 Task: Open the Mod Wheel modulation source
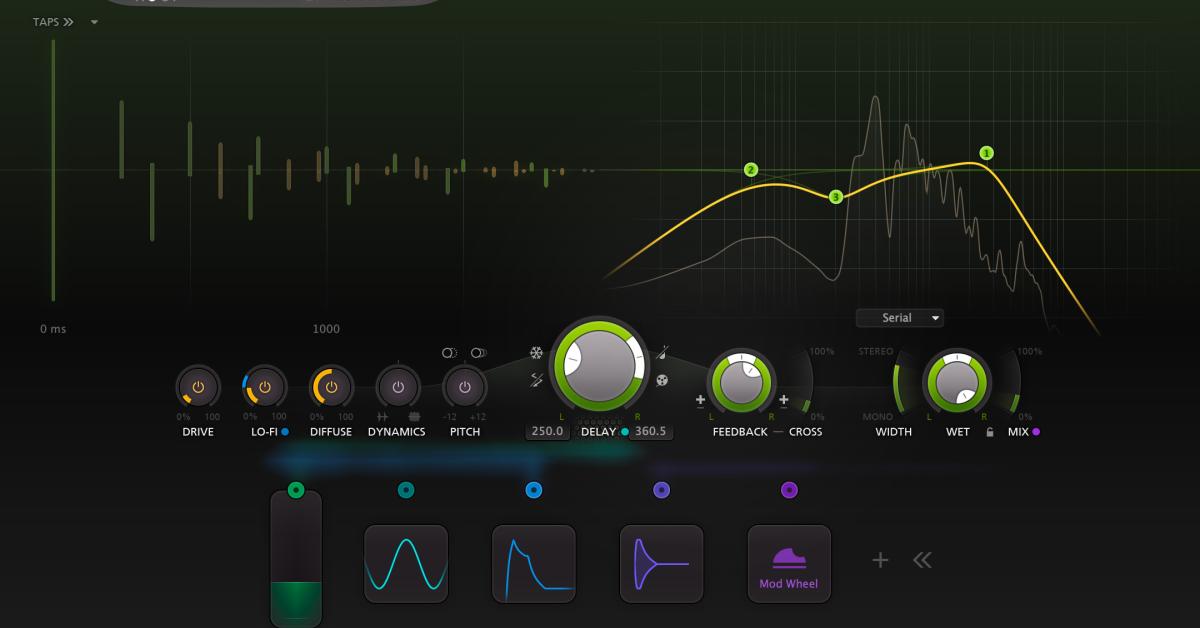pyautogui.click(x=789, y=563)
